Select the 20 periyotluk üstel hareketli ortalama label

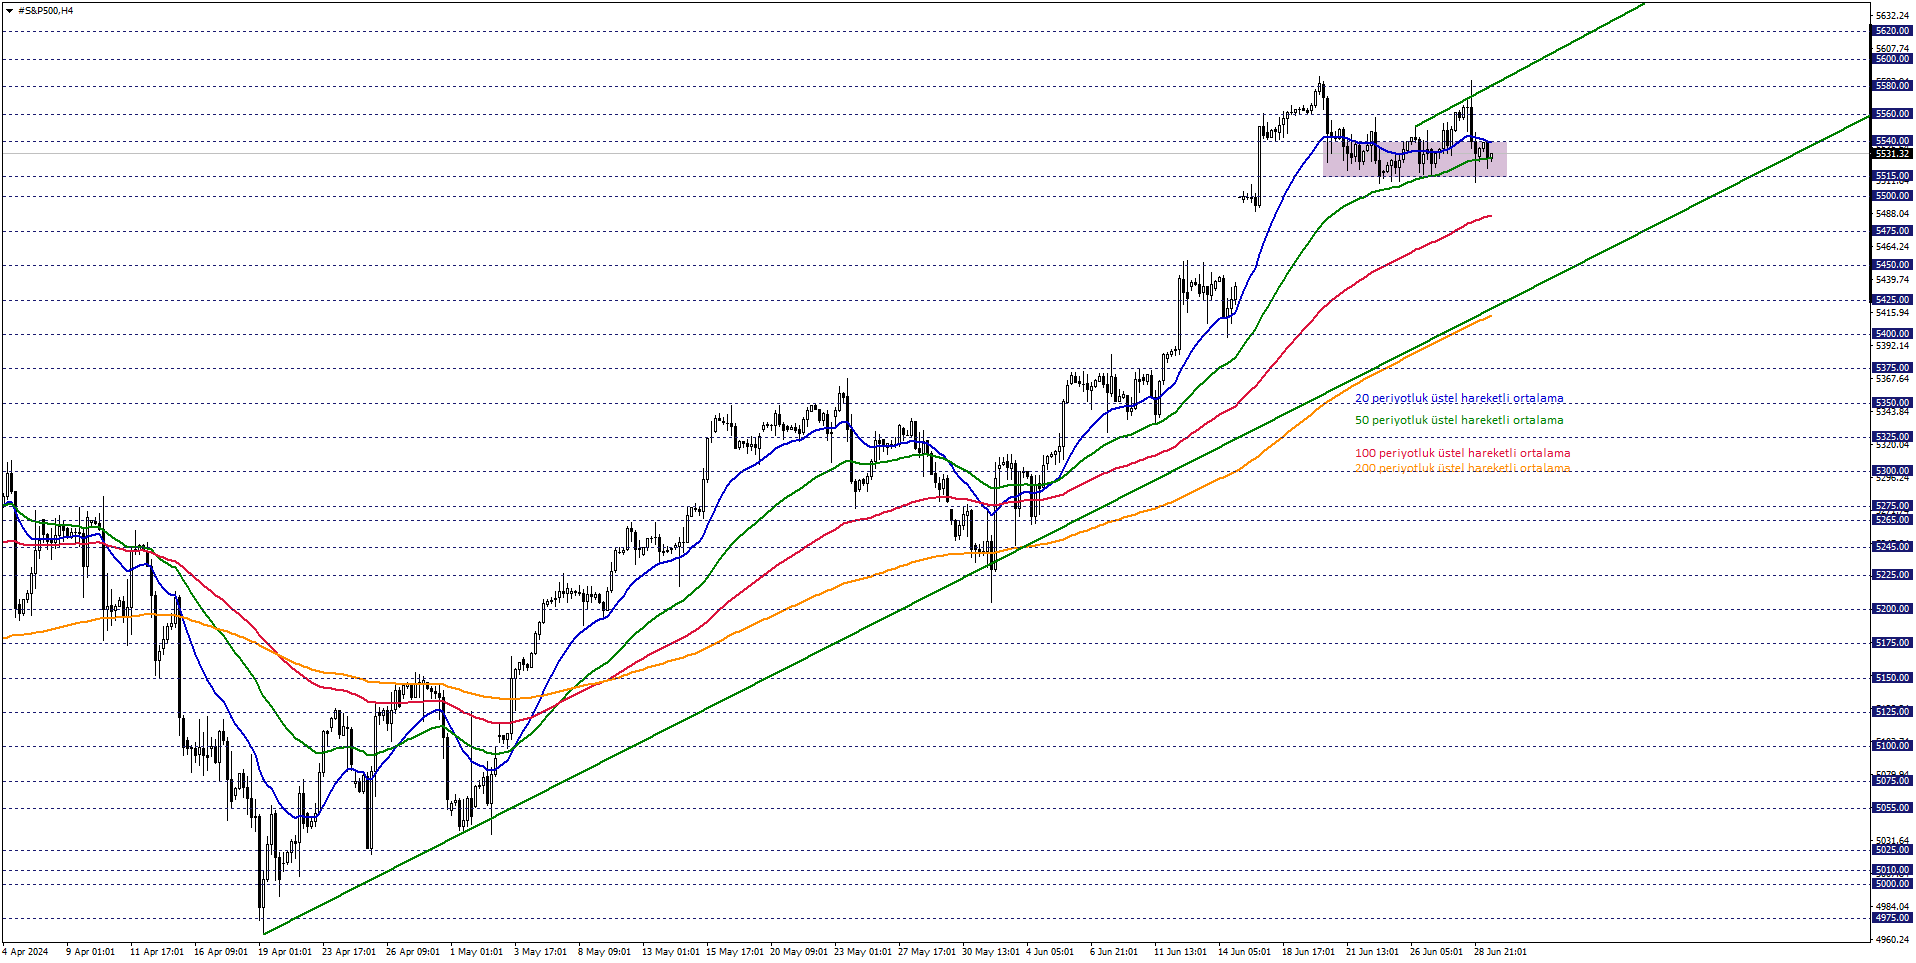pyautogui.click(x=1459, y=398)
